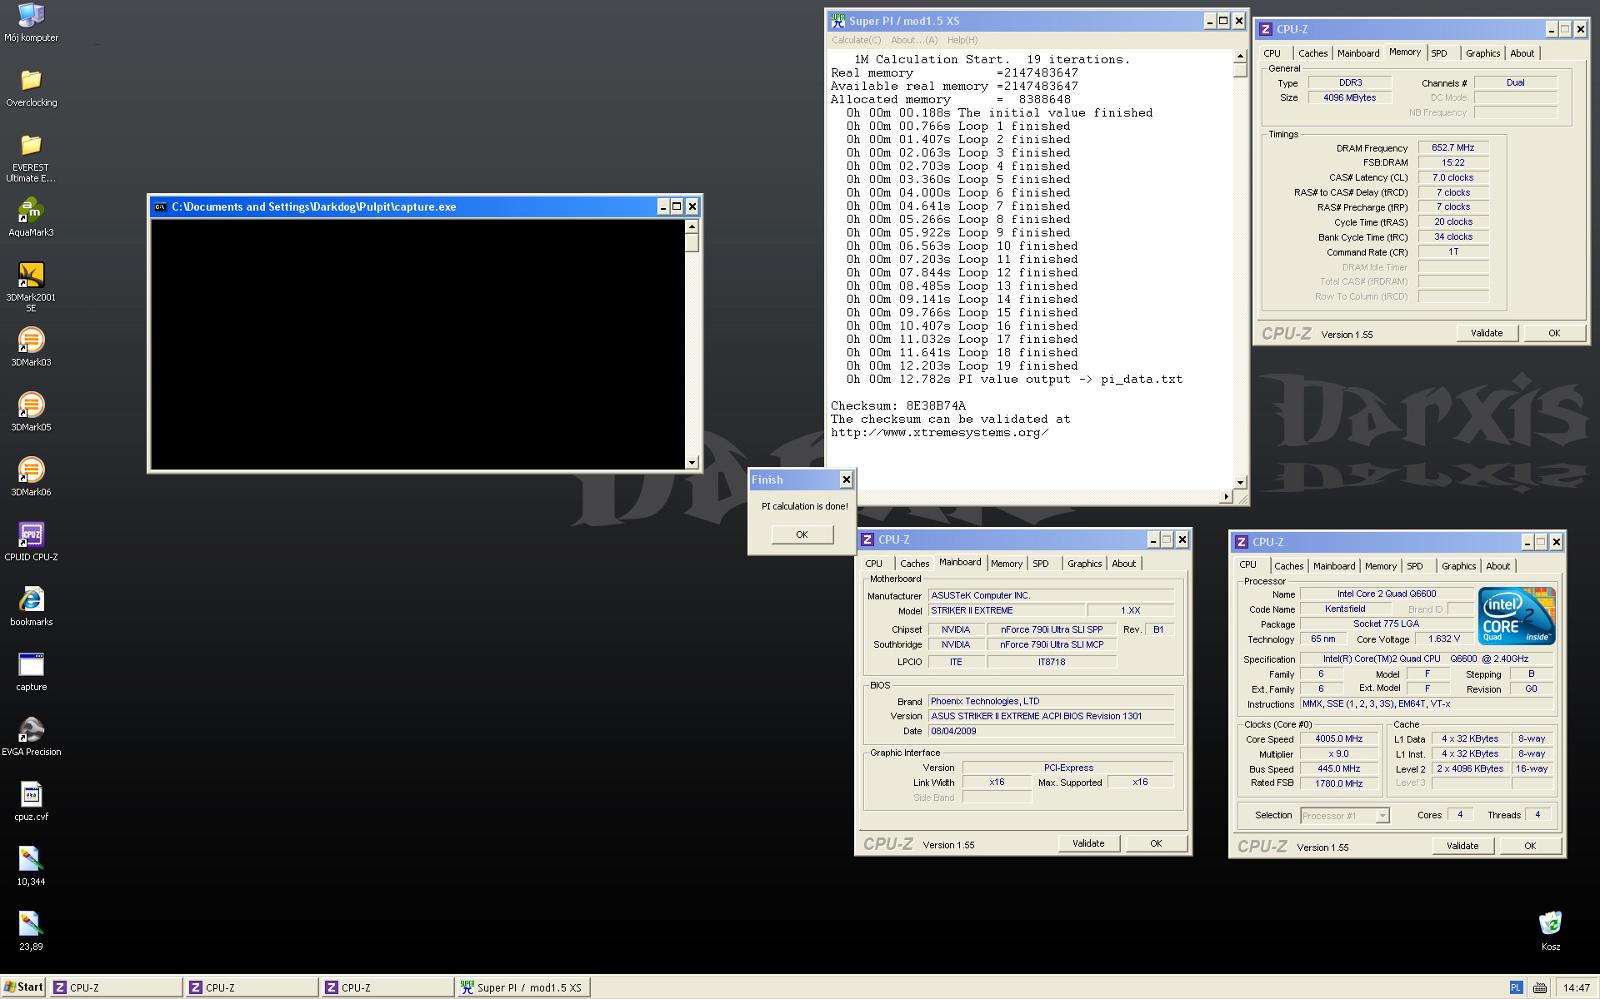Open Help menu in Super PI
This screenshot has width=1600, height=999.
point(962,40)
